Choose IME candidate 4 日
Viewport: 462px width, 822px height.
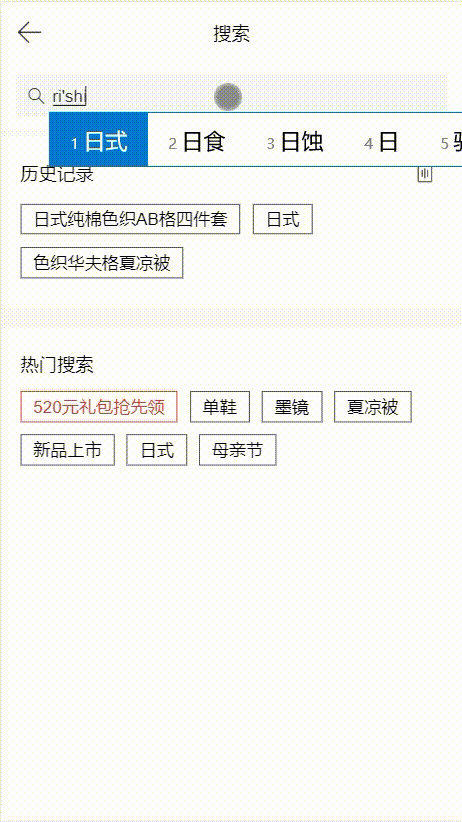pos(381,142)
